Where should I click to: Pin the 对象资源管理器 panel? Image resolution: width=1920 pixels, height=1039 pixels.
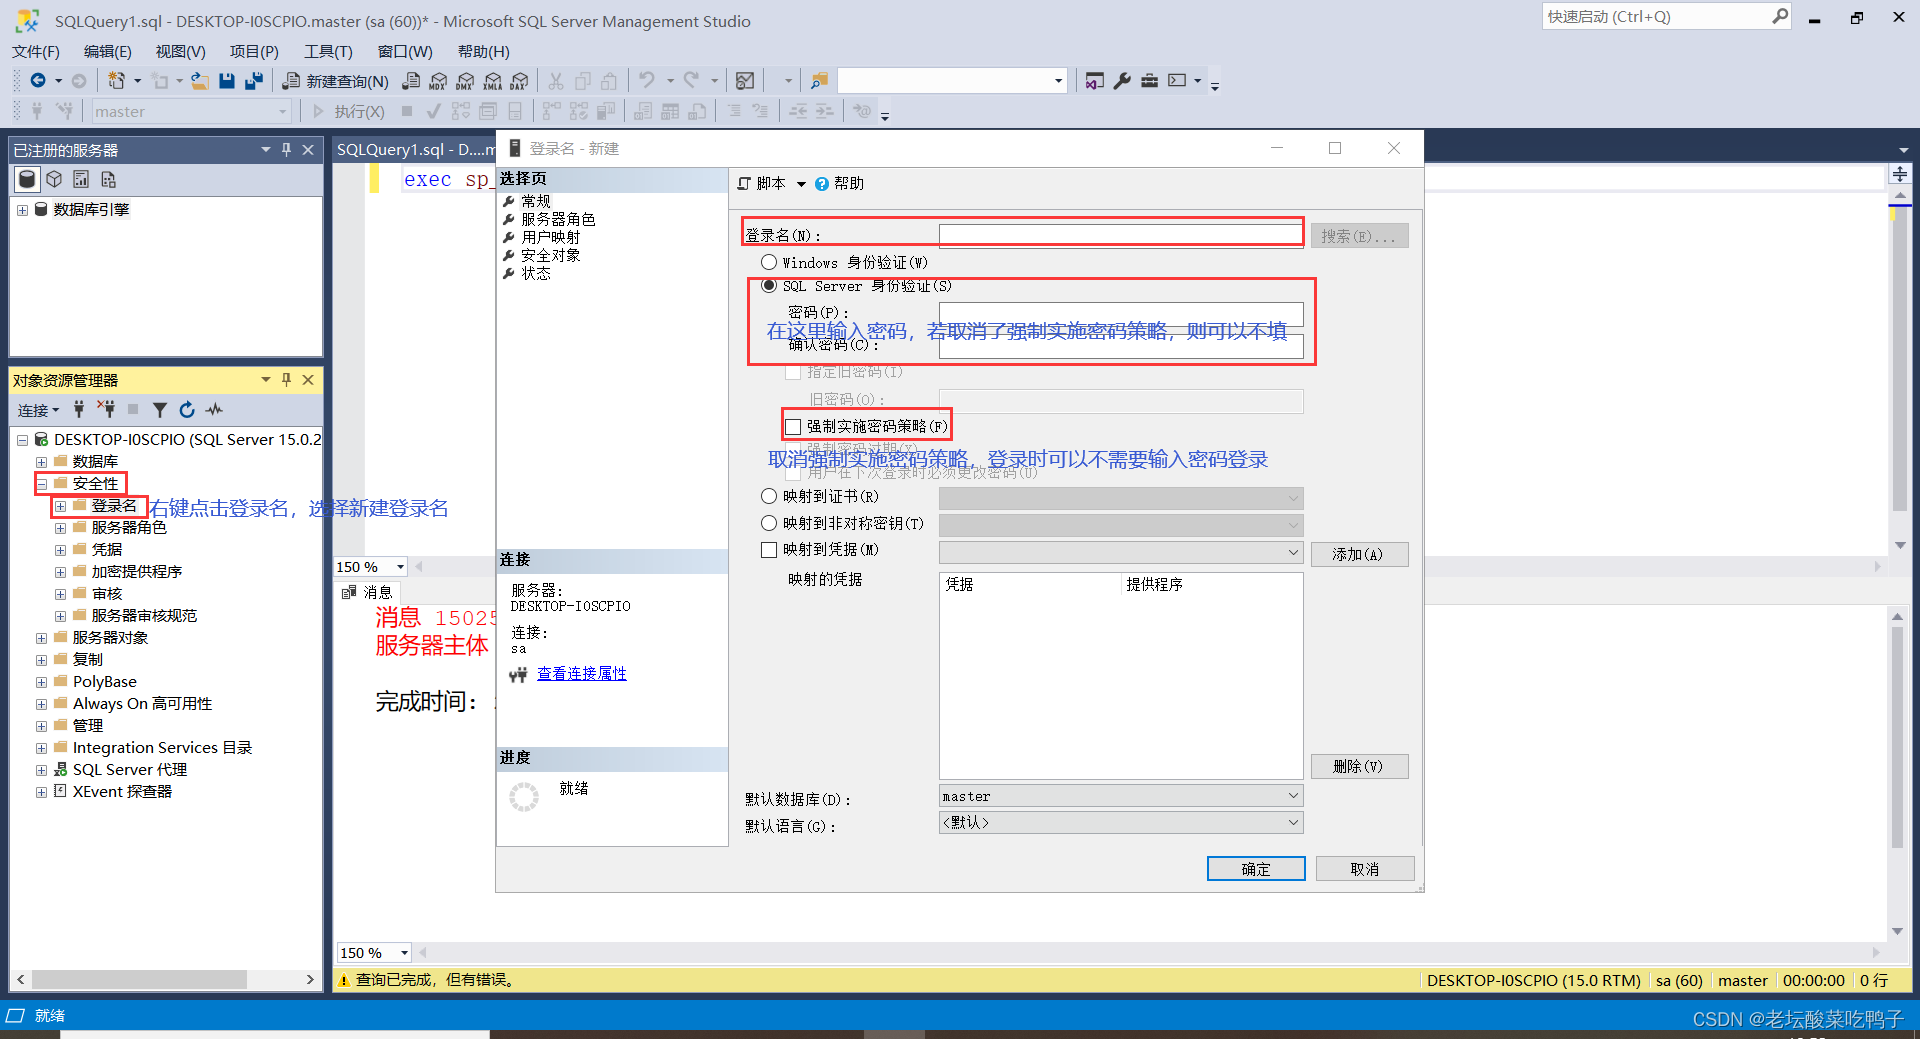(x=286, y=379)
